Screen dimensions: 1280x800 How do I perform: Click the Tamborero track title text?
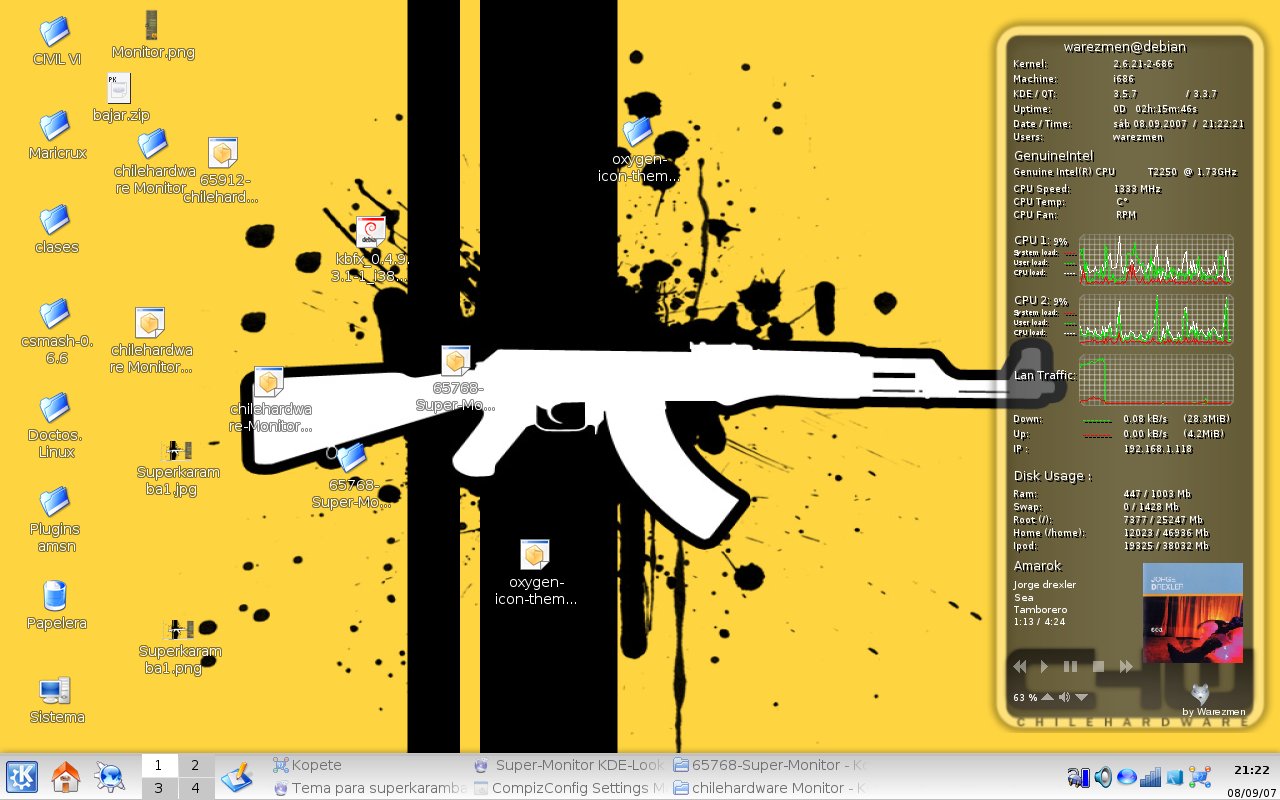pos(1040,610)
